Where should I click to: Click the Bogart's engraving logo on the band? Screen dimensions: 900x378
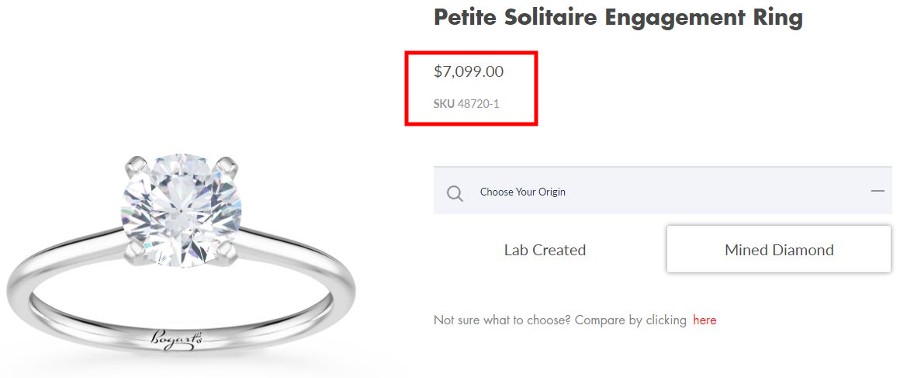click(x=177, y=338)
